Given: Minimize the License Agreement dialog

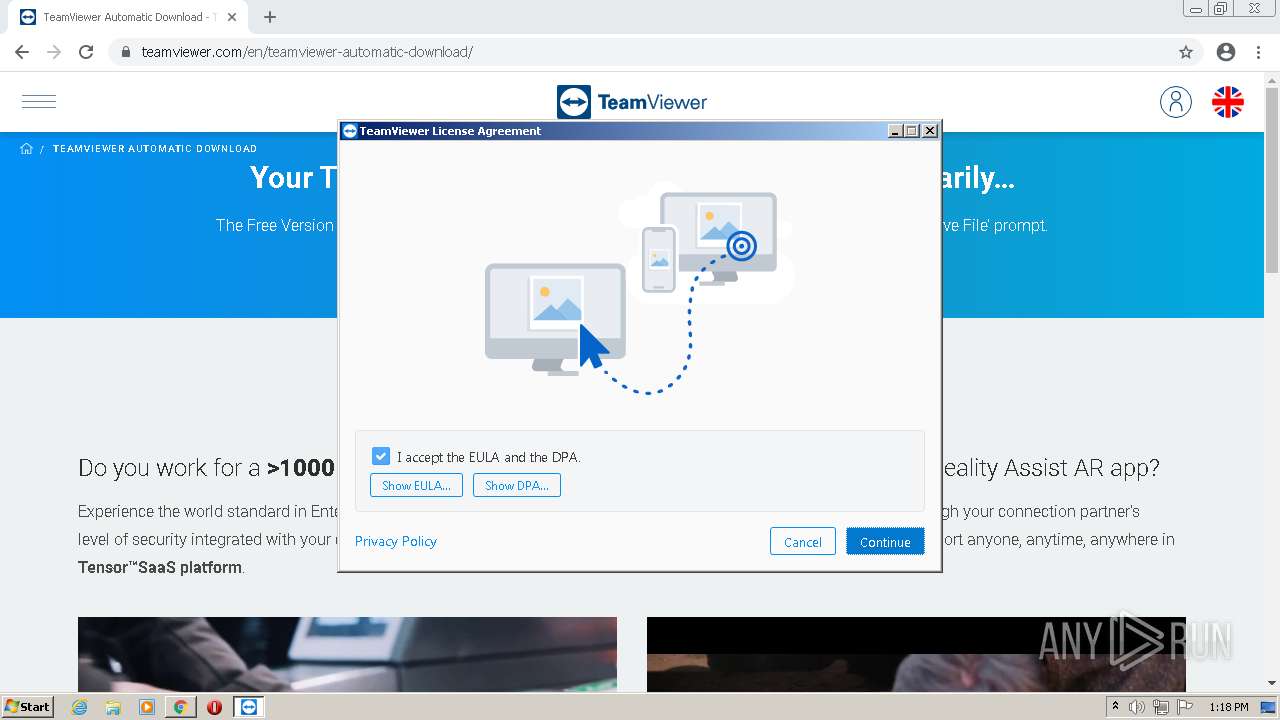Looking at the screenshot, I should pos(895,131).
